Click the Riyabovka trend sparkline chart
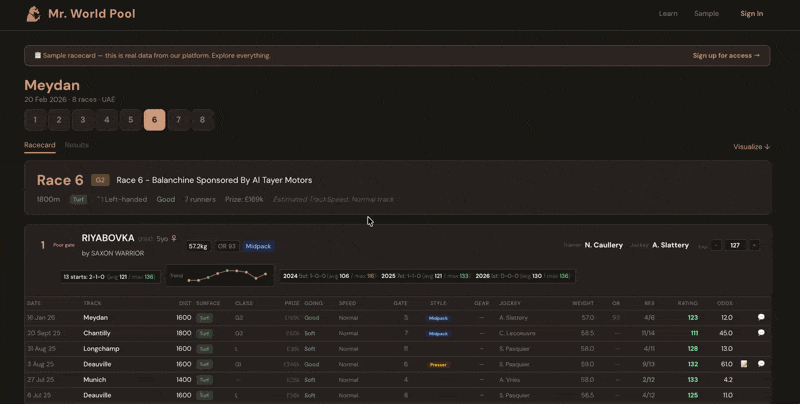Viewport: 800px width, 404px height. (x=221, y=275)
